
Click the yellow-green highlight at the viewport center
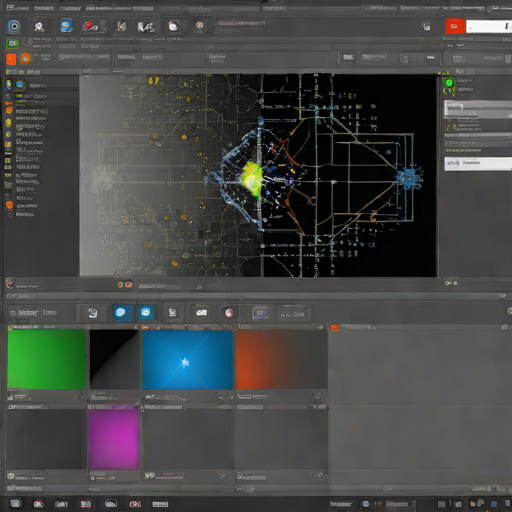(252, 179)
